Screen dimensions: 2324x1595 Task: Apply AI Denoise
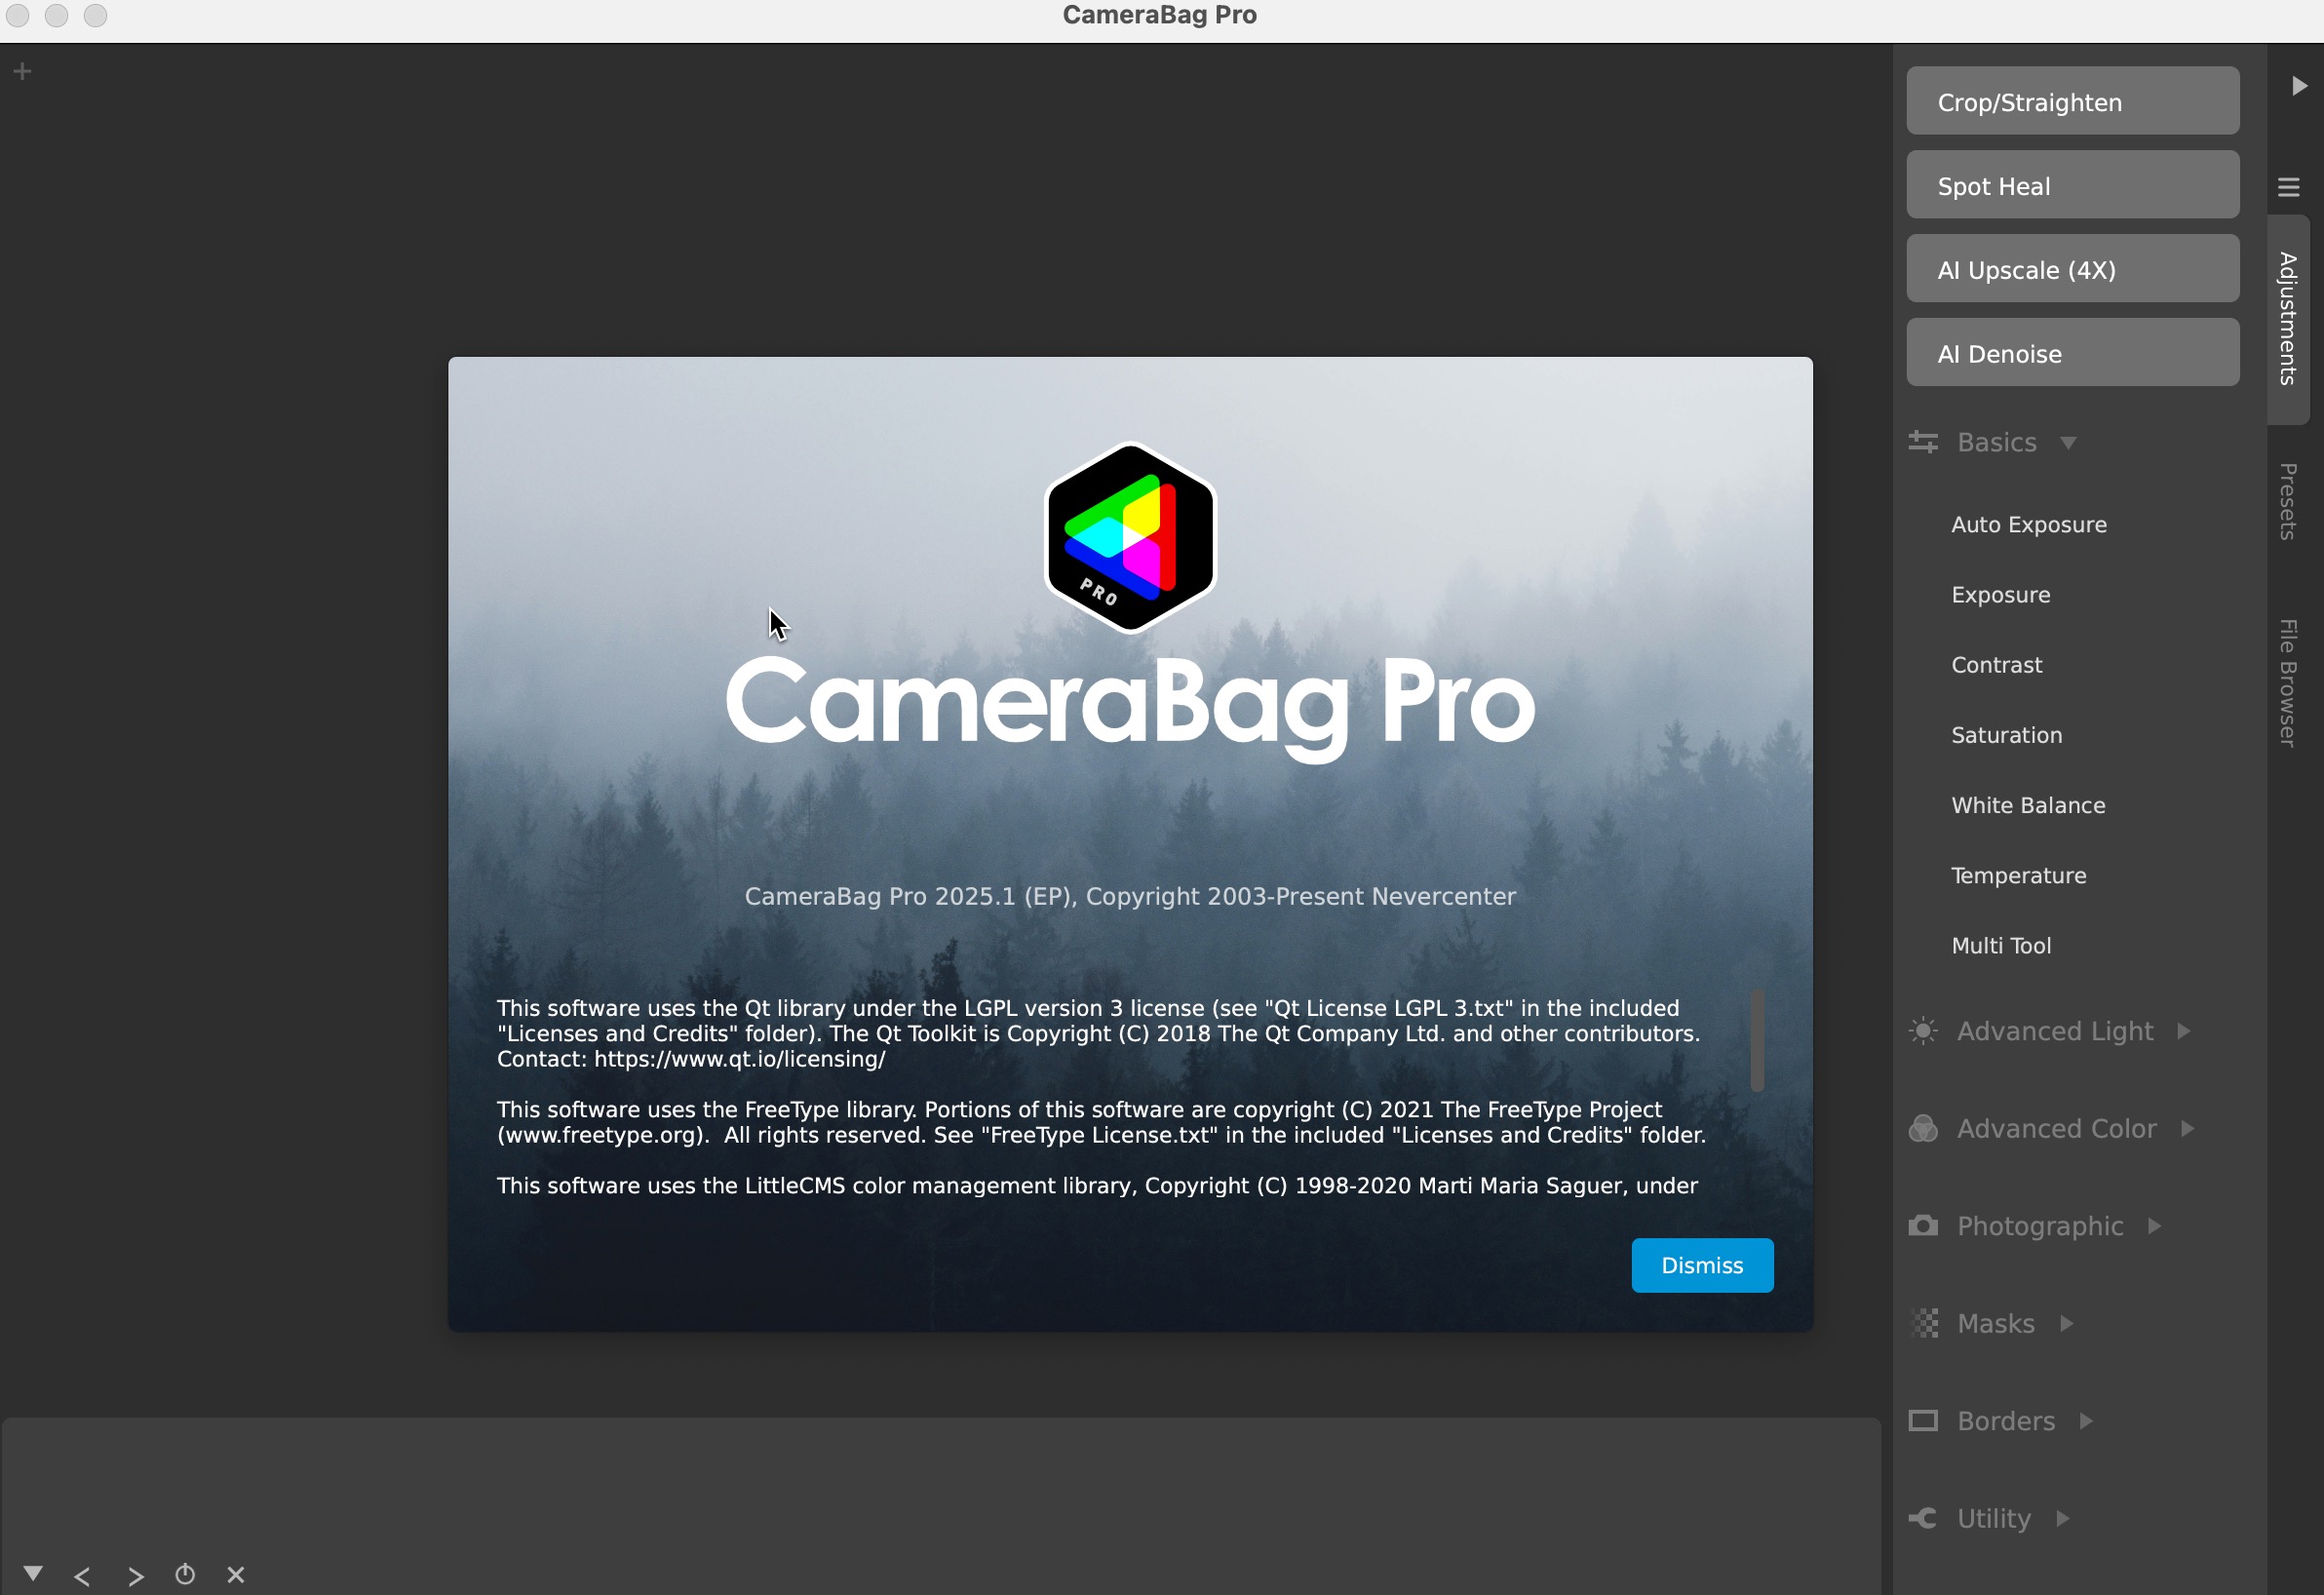[x=2072, y=353]
